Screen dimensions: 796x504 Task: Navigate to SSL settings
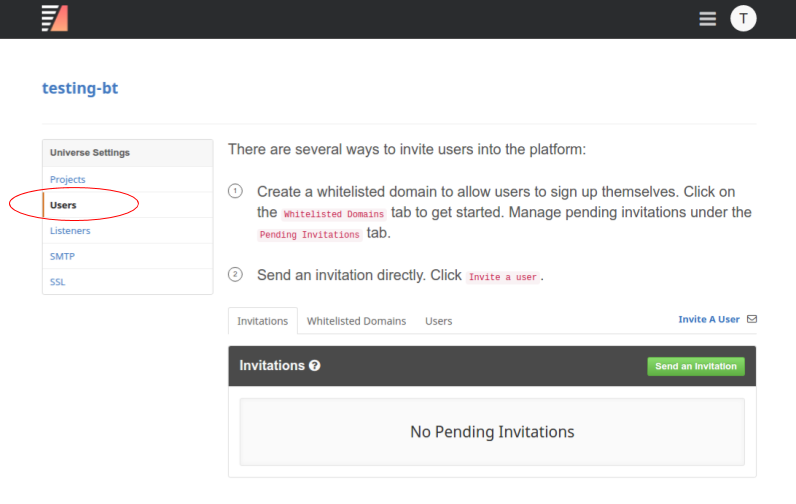pos(58,282)
